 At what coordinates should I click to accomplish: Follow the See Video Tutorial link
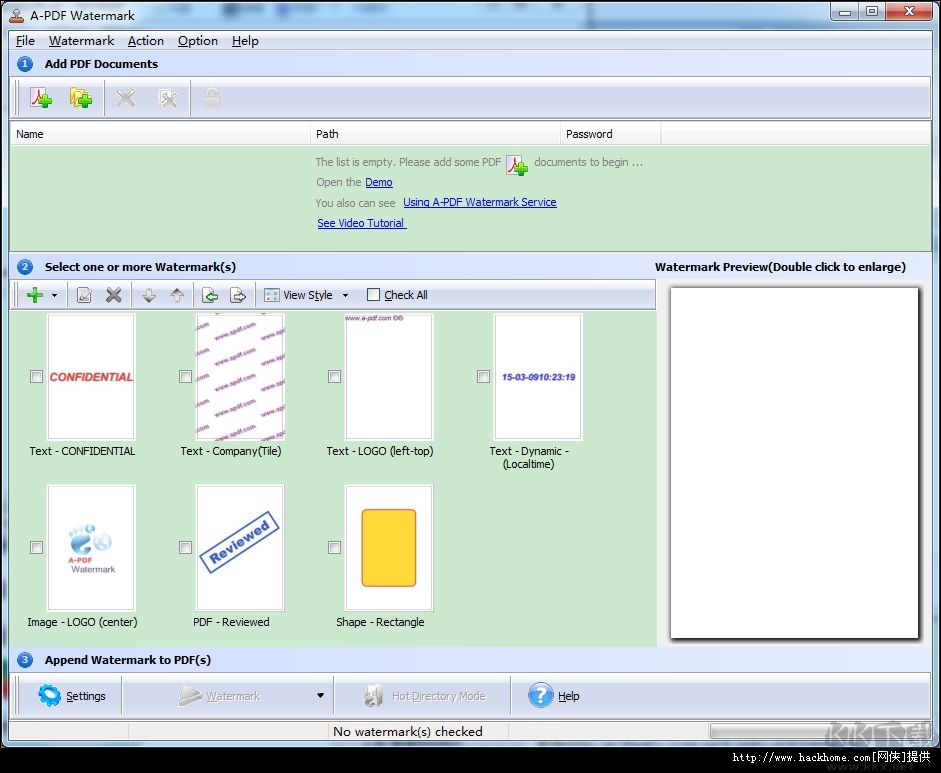361,223
